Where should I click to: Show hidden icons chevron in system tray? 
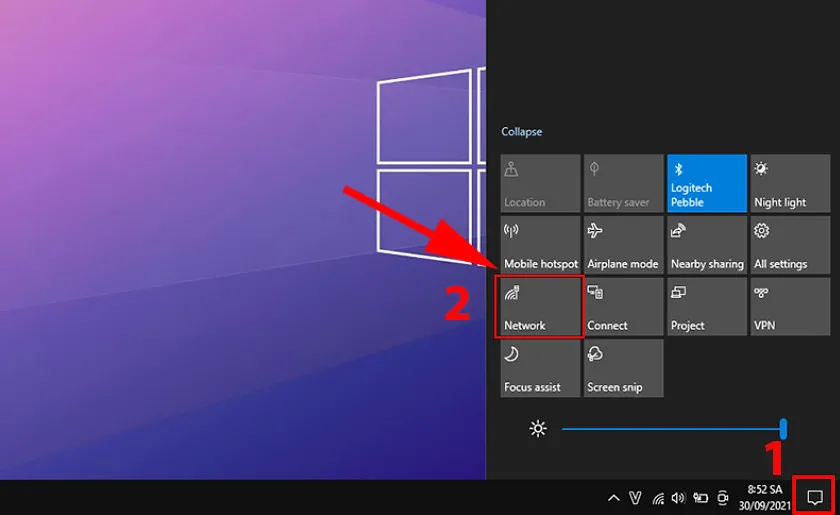coord(614,498)
